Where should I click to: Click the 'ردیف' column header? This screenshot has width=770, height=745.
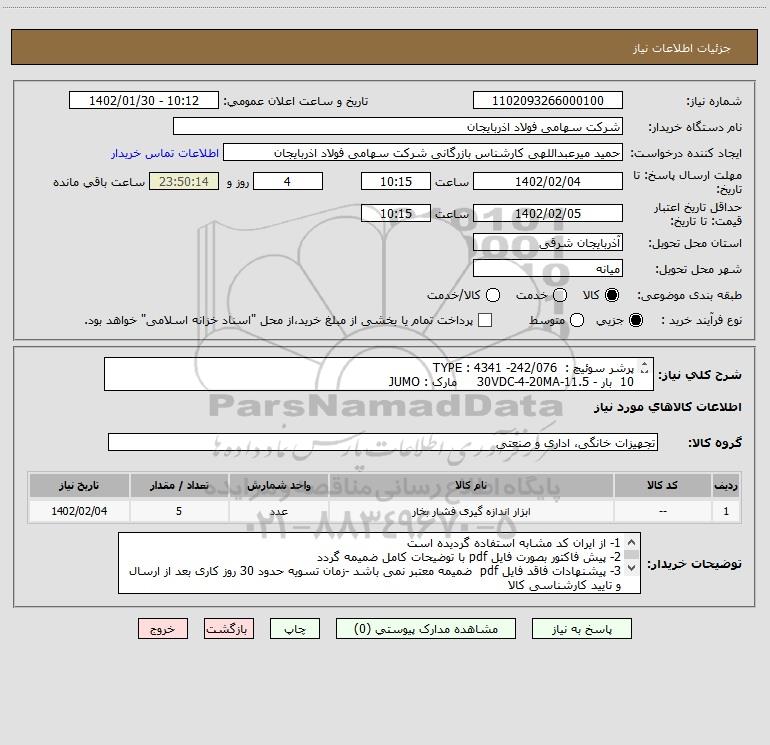pos(726,485)
